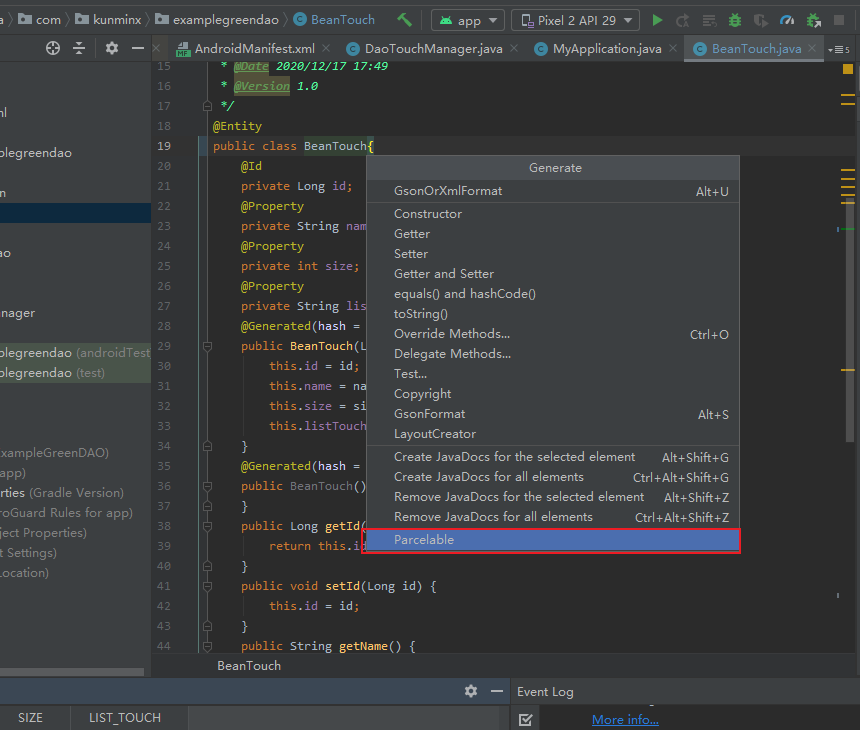The image size is (860, 730).
Task: Close the BeanTouch.java tab
Action: [812, 48]
